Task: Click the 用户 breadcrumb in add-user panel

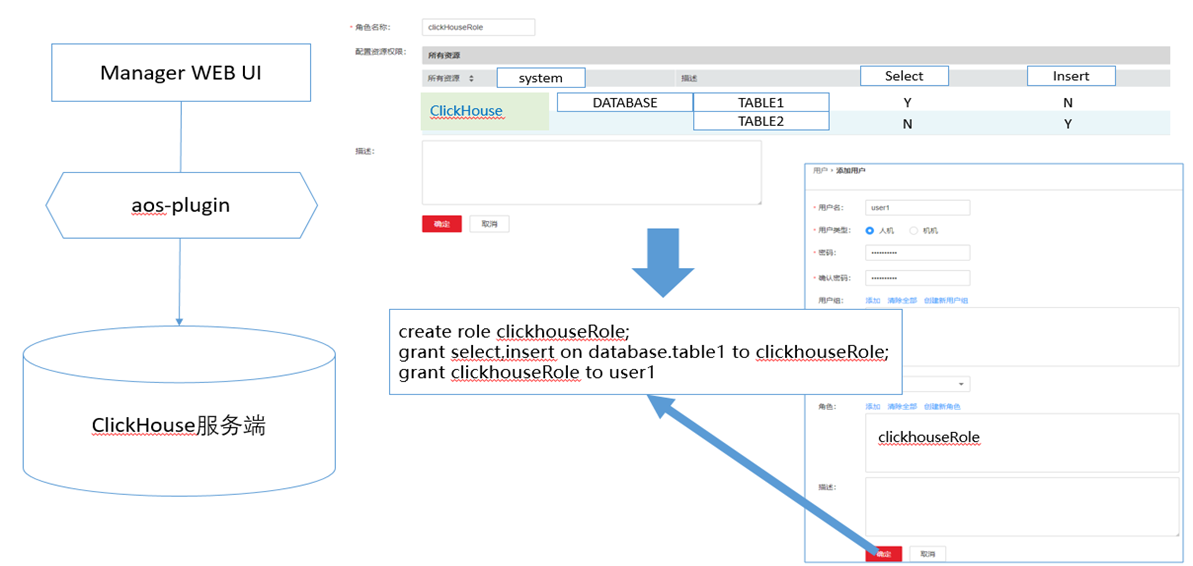Action: 819,171
